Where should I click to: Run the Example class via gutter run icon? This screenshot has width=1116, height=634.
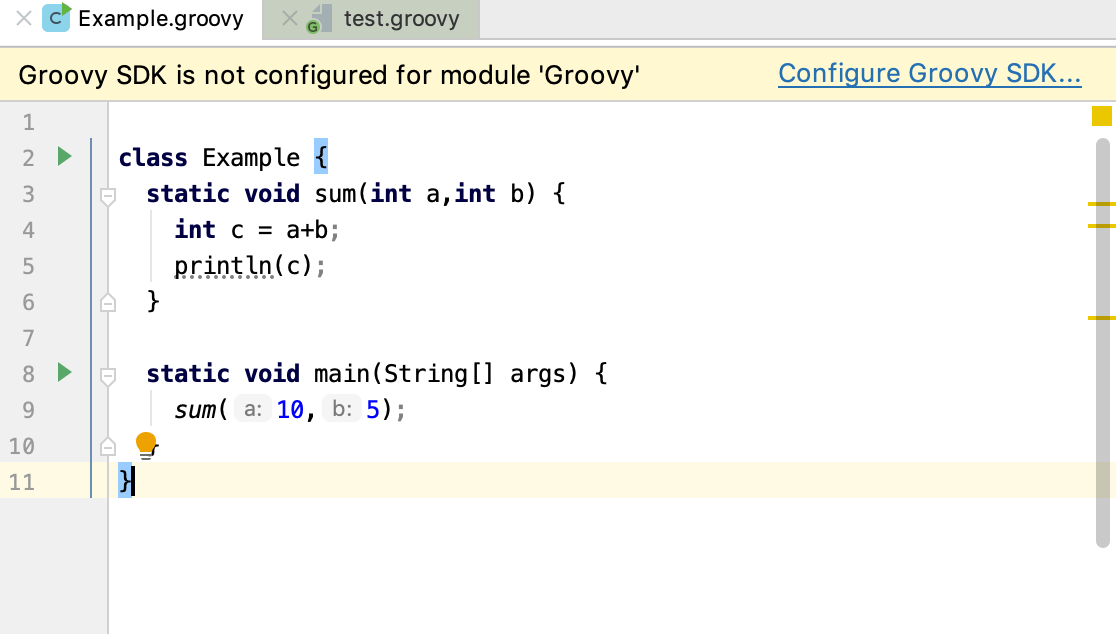pos(64,157)
